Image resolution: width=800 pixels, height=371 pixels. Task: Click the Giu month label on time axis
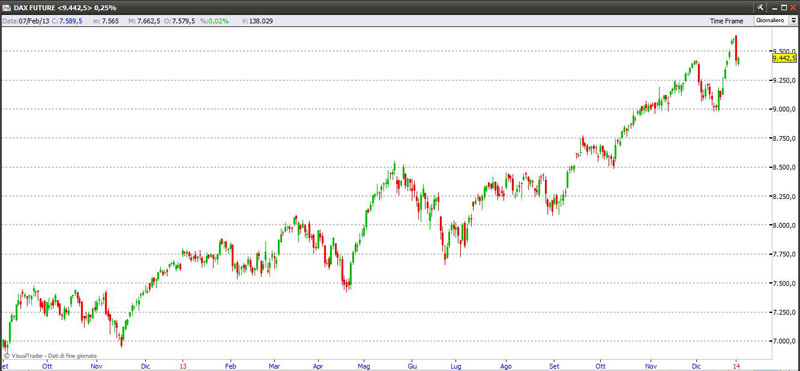point(411,366)
